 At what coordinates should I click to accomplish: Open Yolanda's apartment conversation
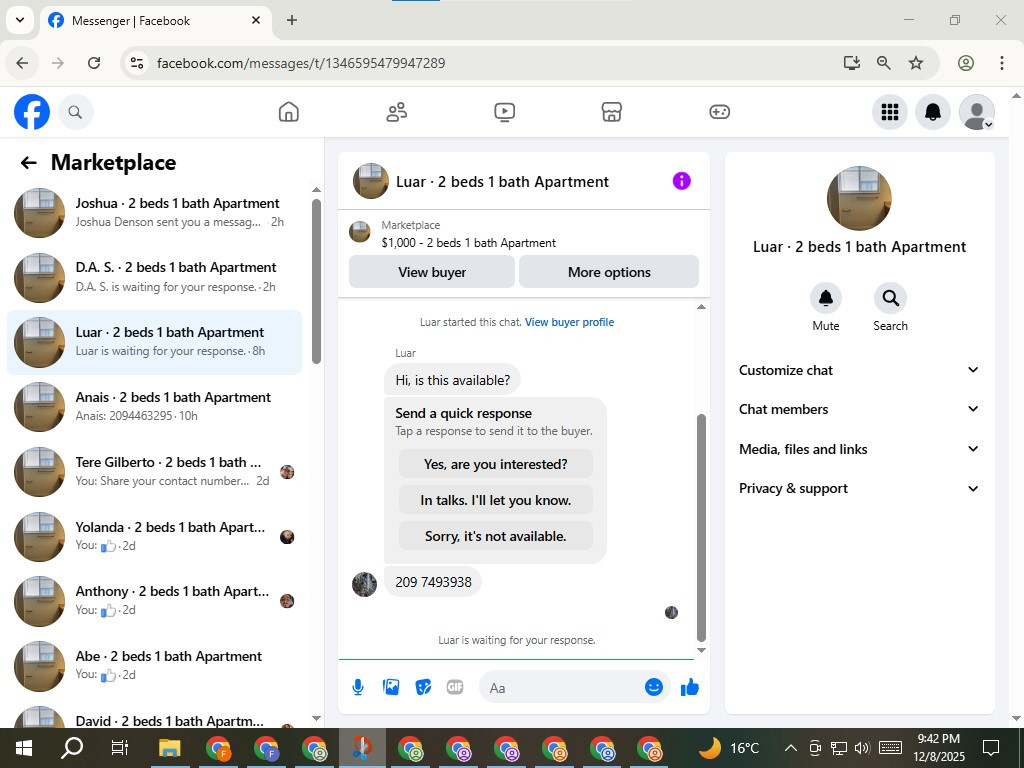pyautogui.click(x=154, y=536)
